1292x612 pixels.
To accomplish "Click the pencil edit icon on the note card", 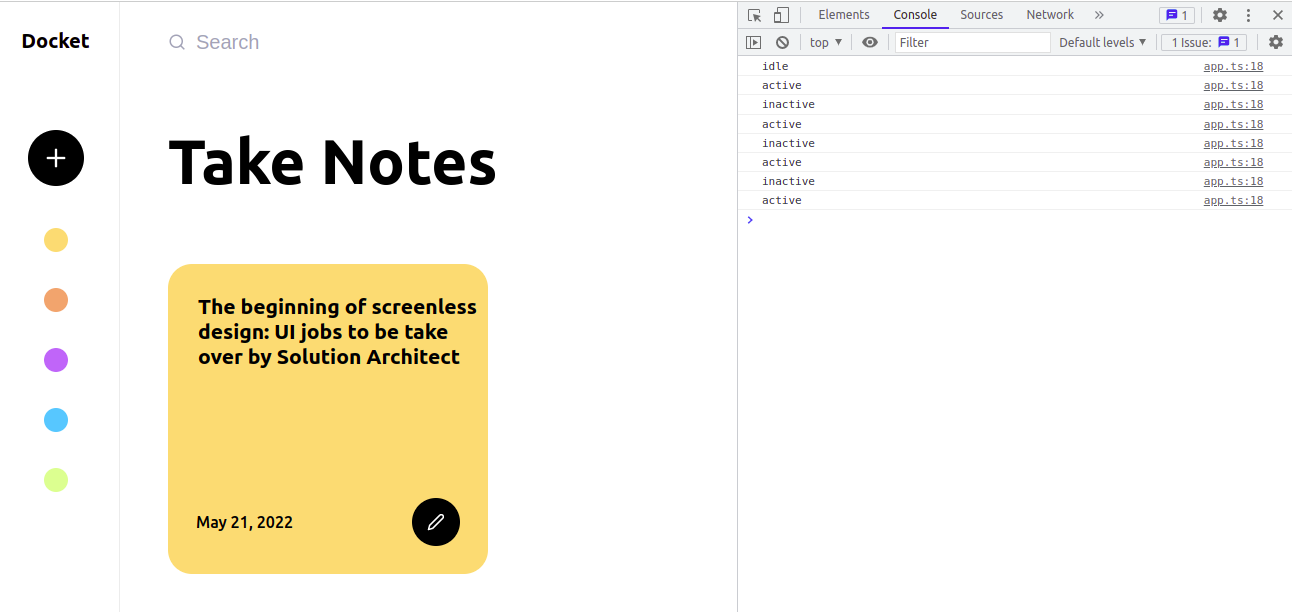I will tap(436, 522).
